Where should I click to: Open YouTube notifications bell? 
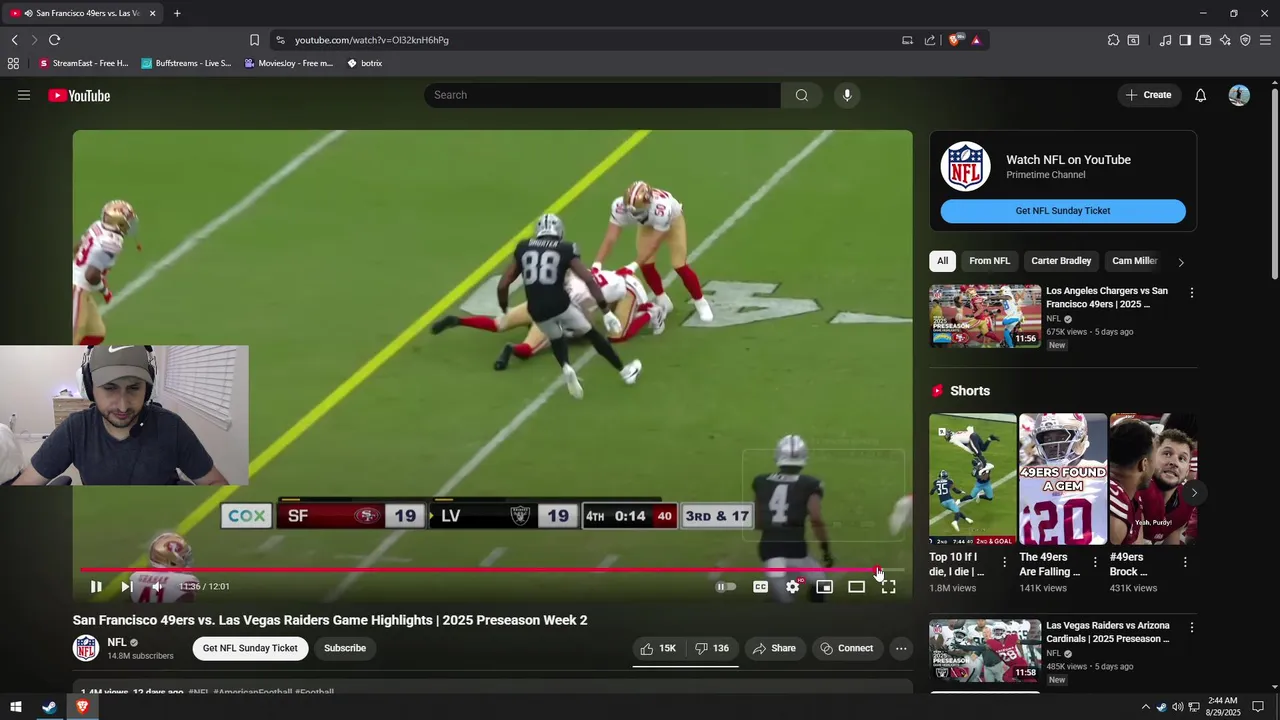click(1201, 95)
